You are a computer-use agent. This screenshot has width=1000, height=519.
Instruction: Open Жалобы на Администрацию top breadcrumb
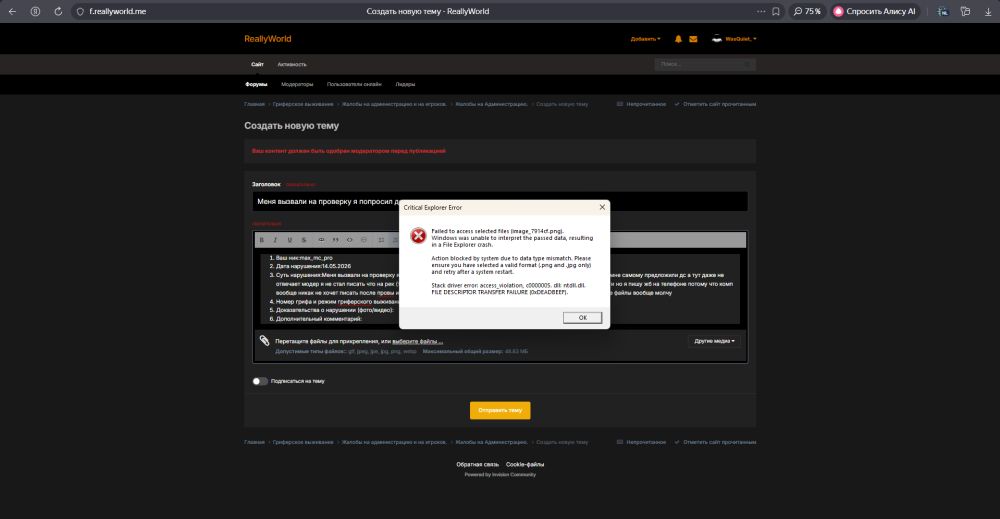[x=492, y=104]
